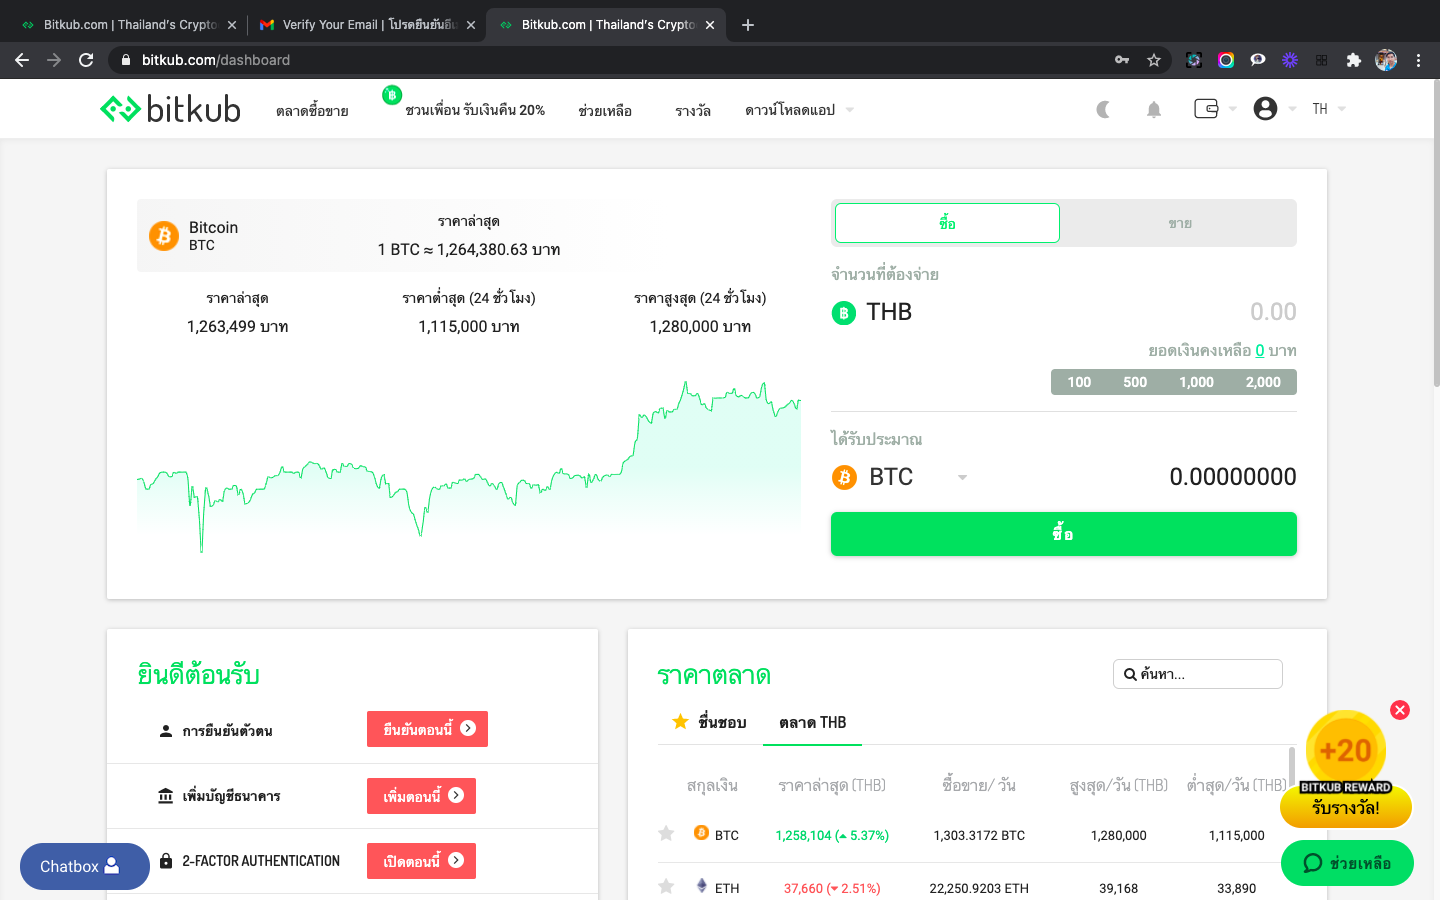The width and height of the screenshot is (1440, 900).
Task: Click the ค้นหา market search field
Action: click(1198, 674)
